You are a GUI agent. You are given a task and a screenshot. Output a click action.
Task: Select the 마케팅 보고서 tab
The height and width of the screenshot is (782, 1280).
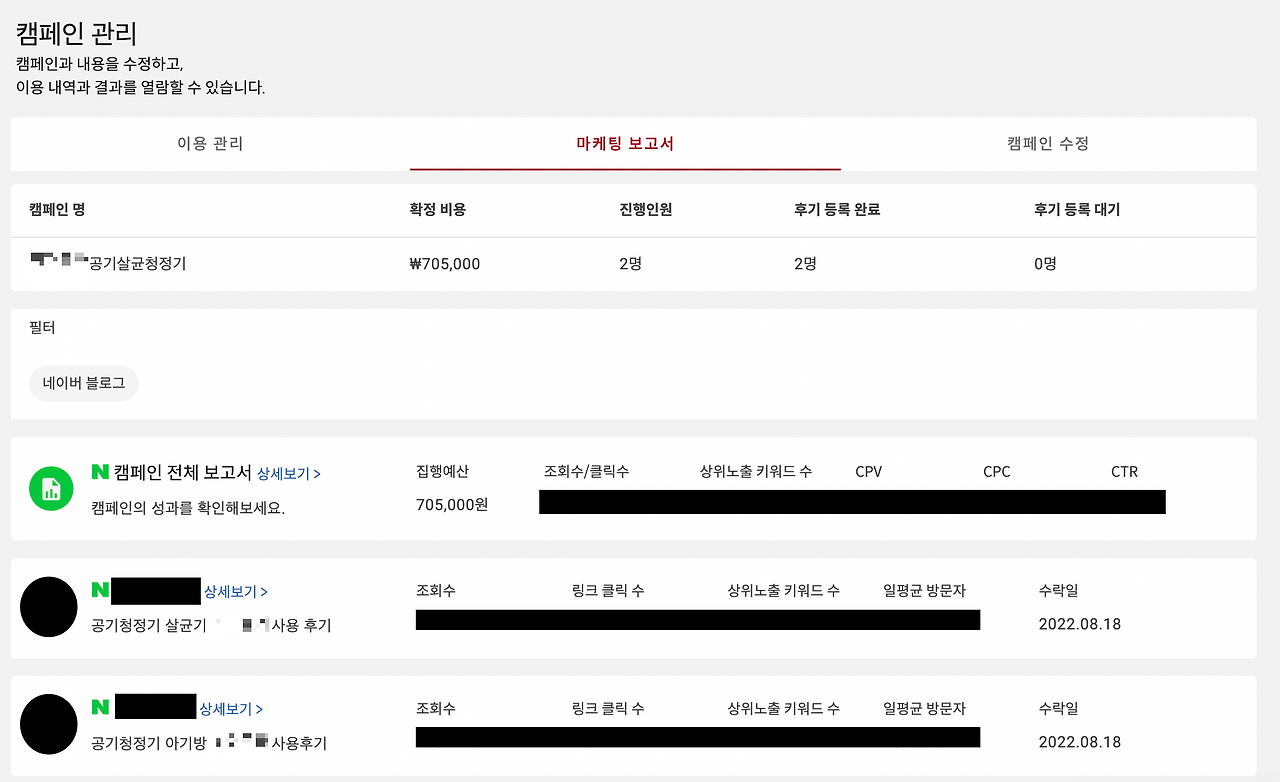(624, 144)
